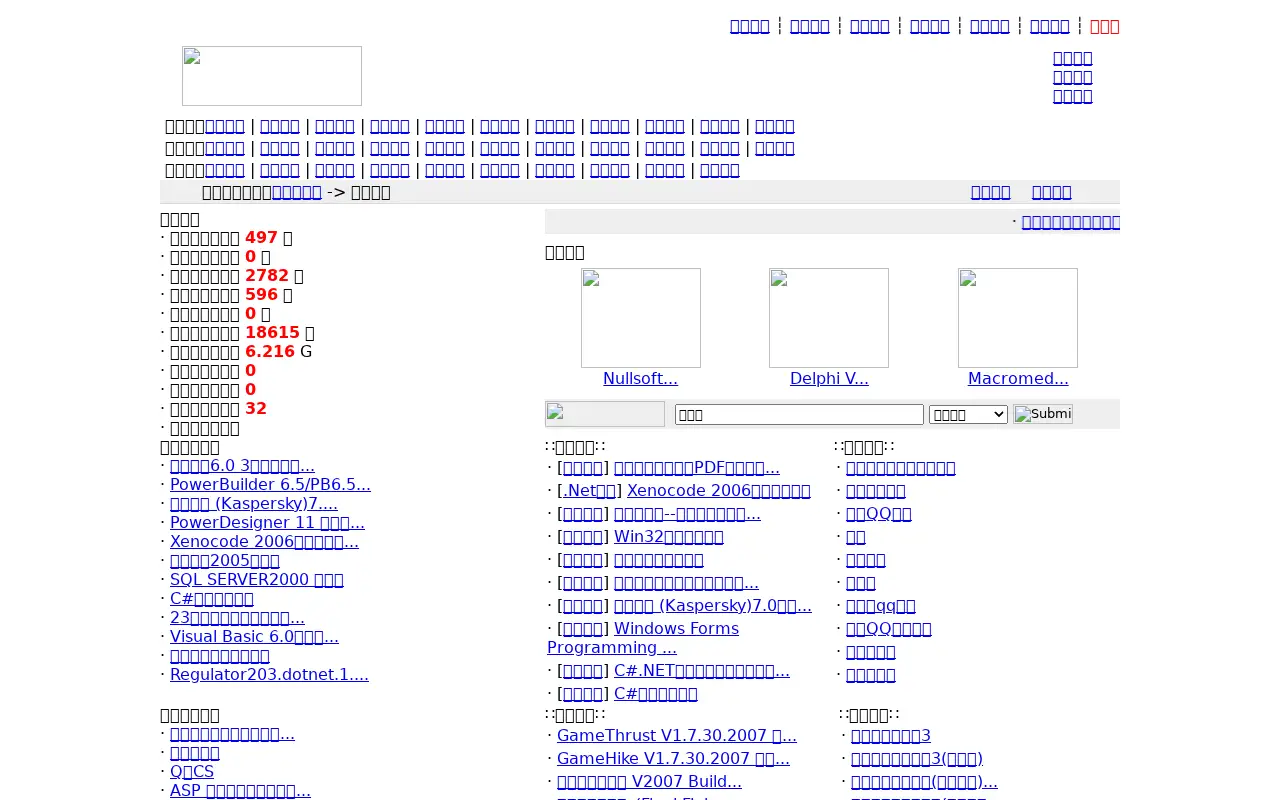The image size is (1280, 800).
Task: Click the red statistic 32
Action: (256, 408)
